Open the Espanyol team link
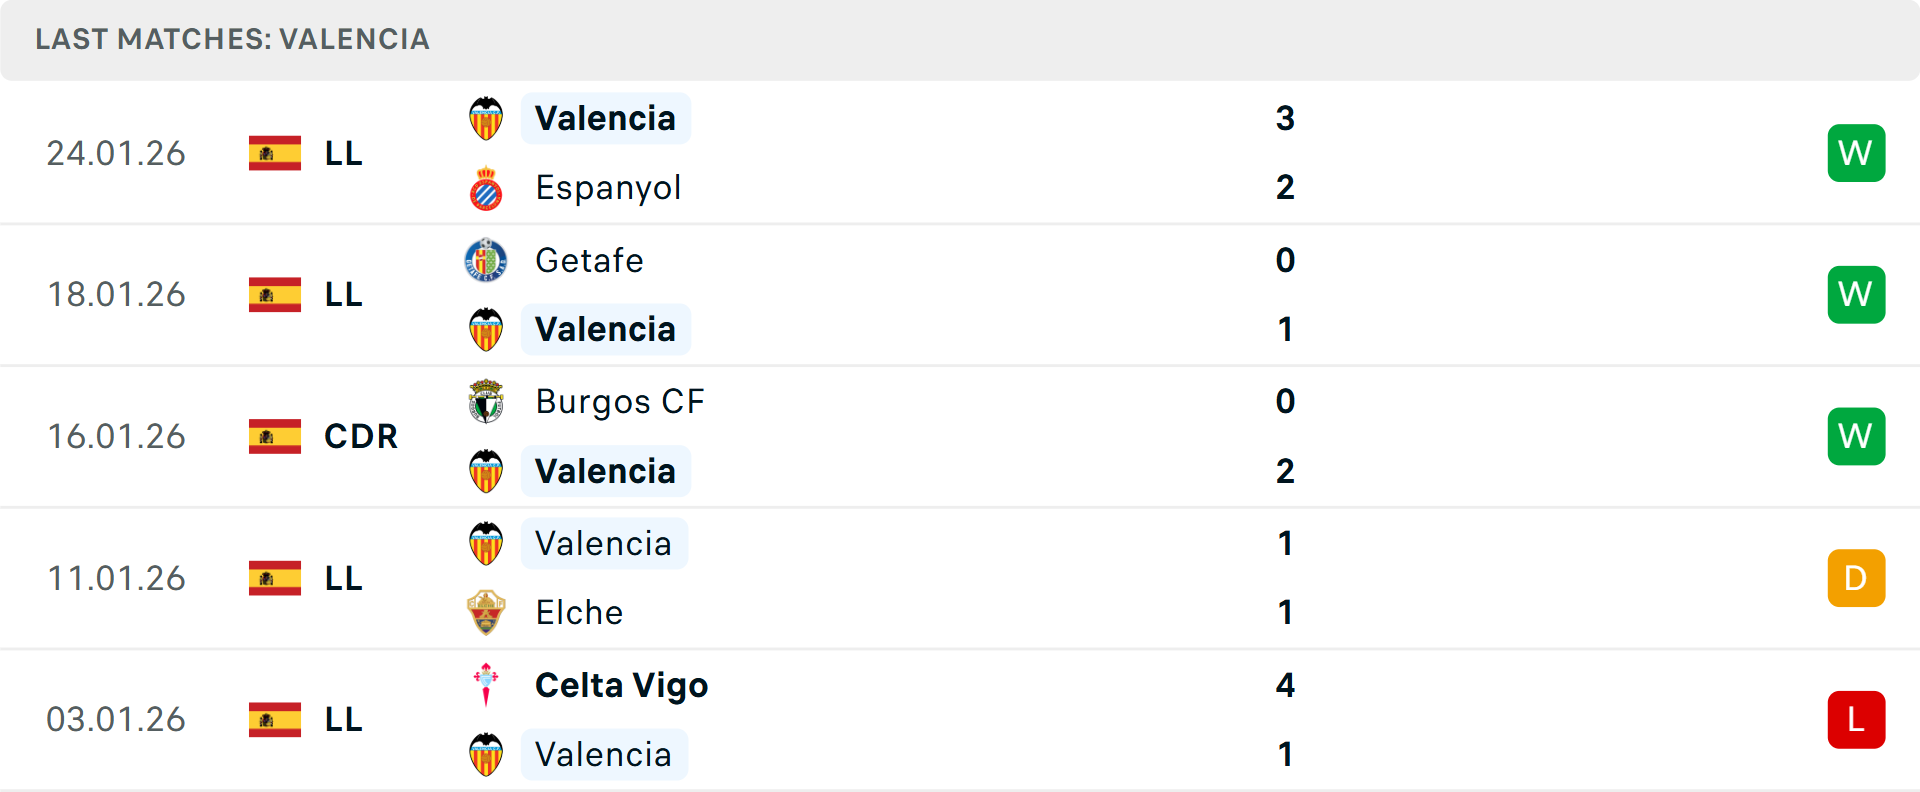1920x792 pixels. [608, 188]
